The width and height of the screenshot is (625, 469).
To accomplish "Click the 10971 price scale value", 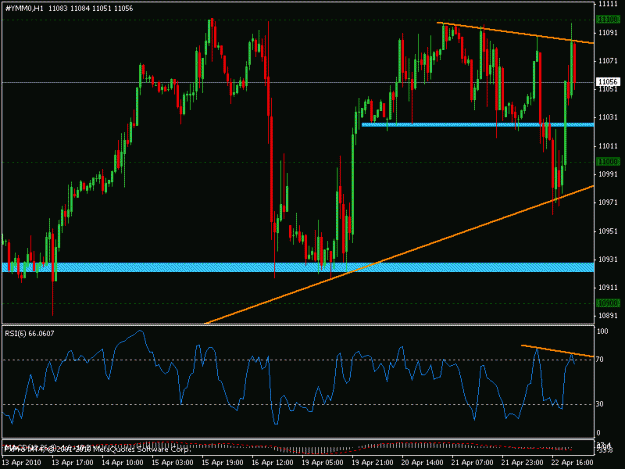I will coord(608,203).
